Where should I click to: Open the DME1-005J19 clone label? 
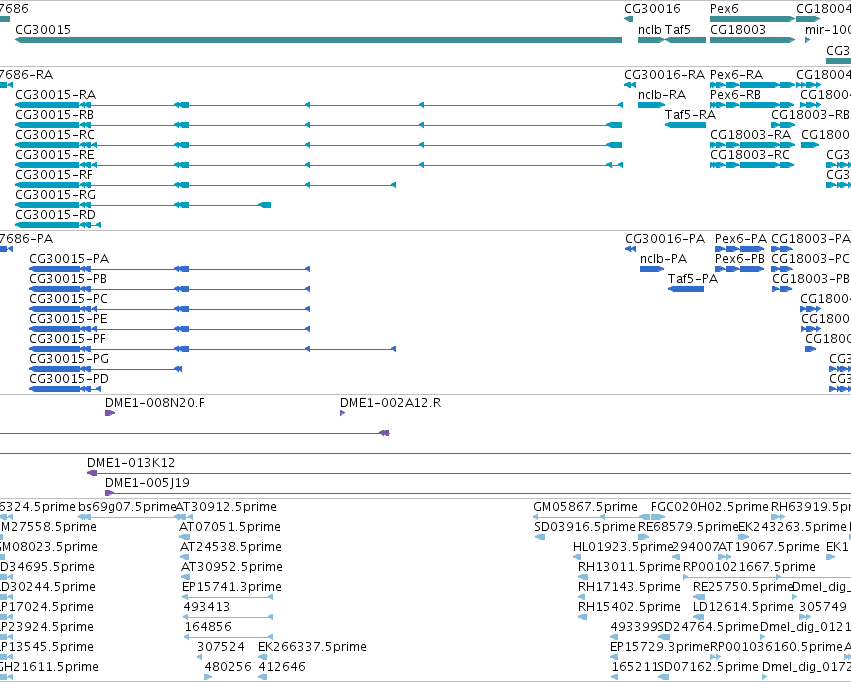pyautogui.click(x=147, y=483)
